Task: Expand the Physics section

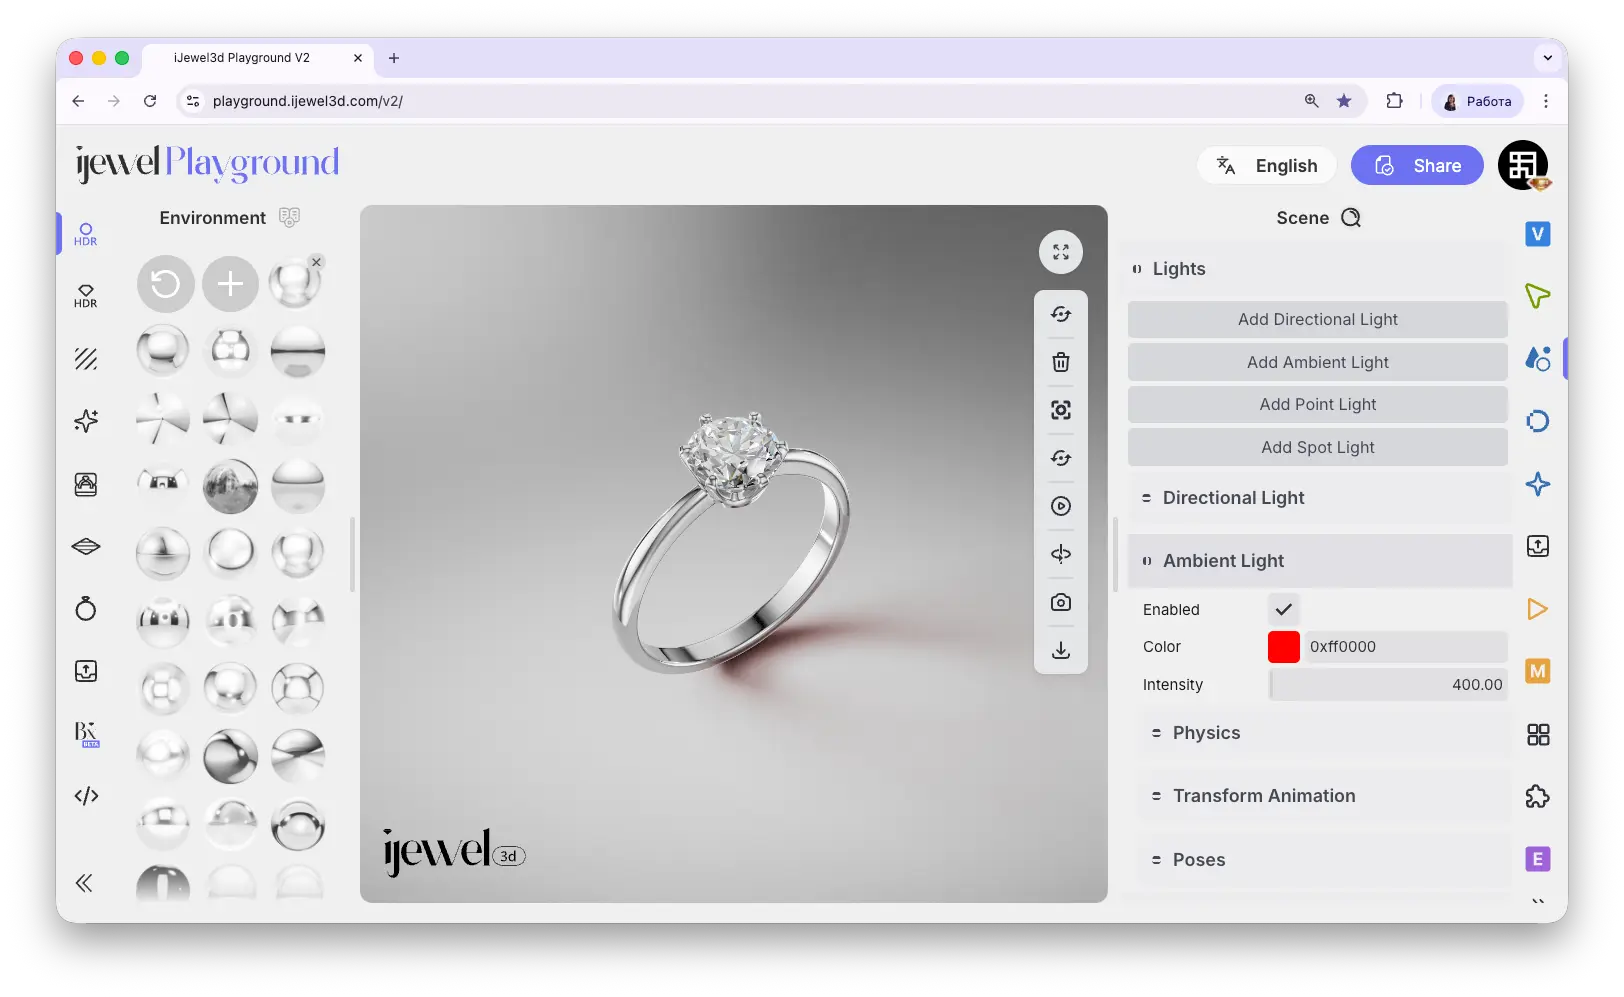Action: [1324, 733]
